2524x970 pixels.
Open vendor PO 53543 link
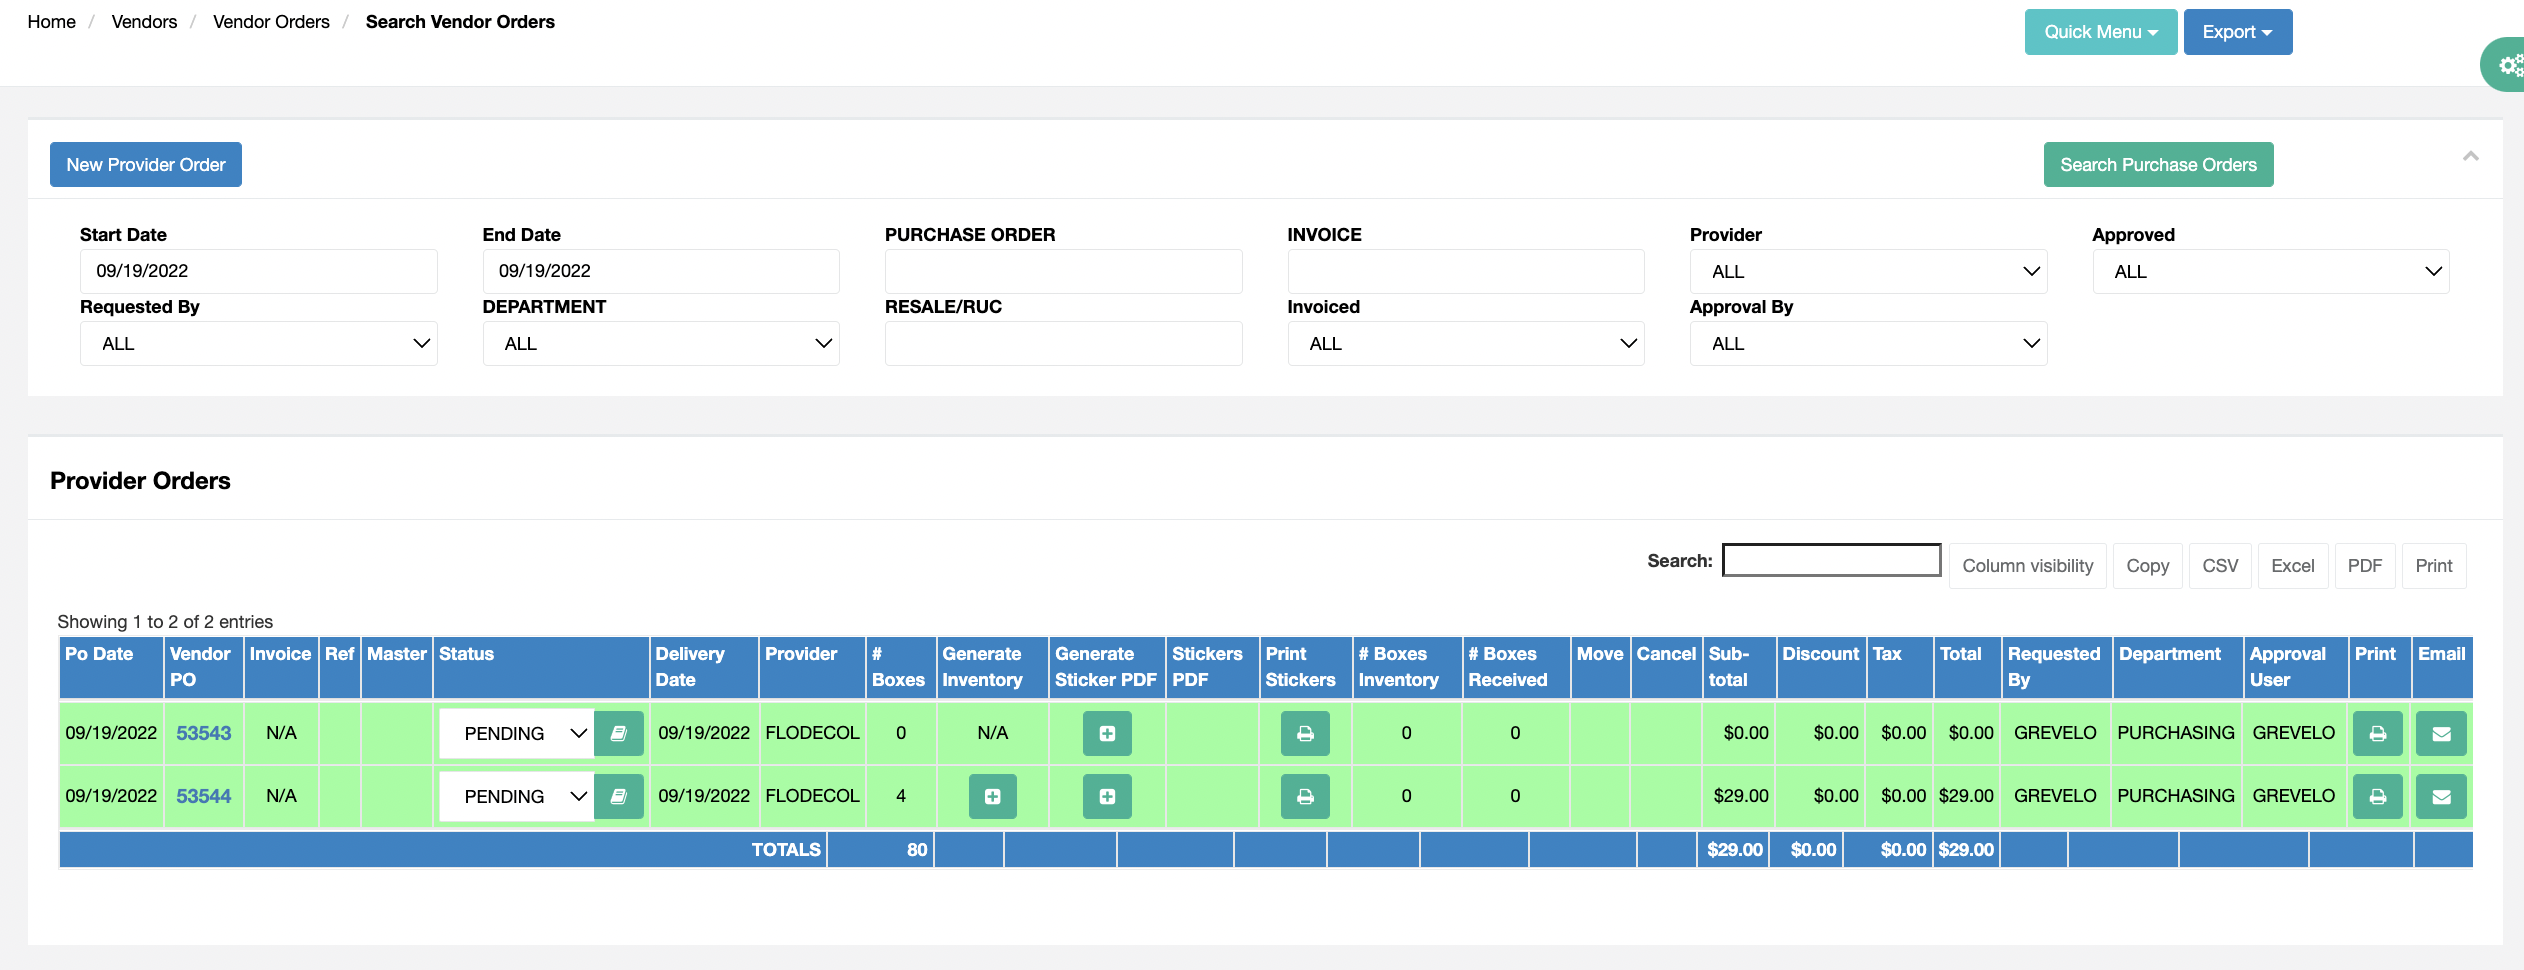point(203,734)
